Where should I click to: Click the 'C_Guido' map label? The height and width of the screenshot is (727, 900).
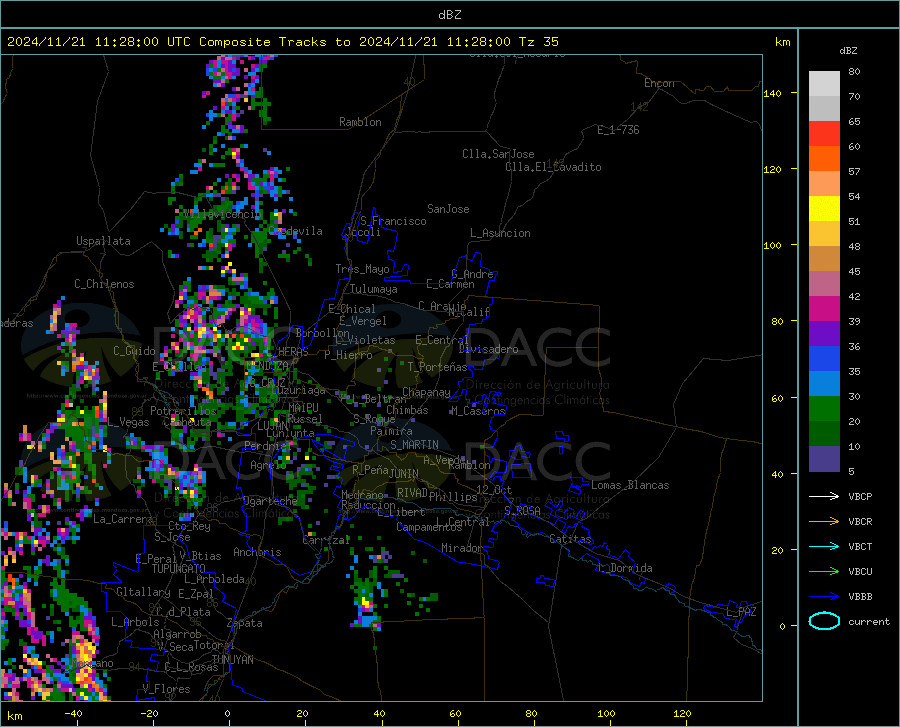pyautogui.click(x=134, y=351)
